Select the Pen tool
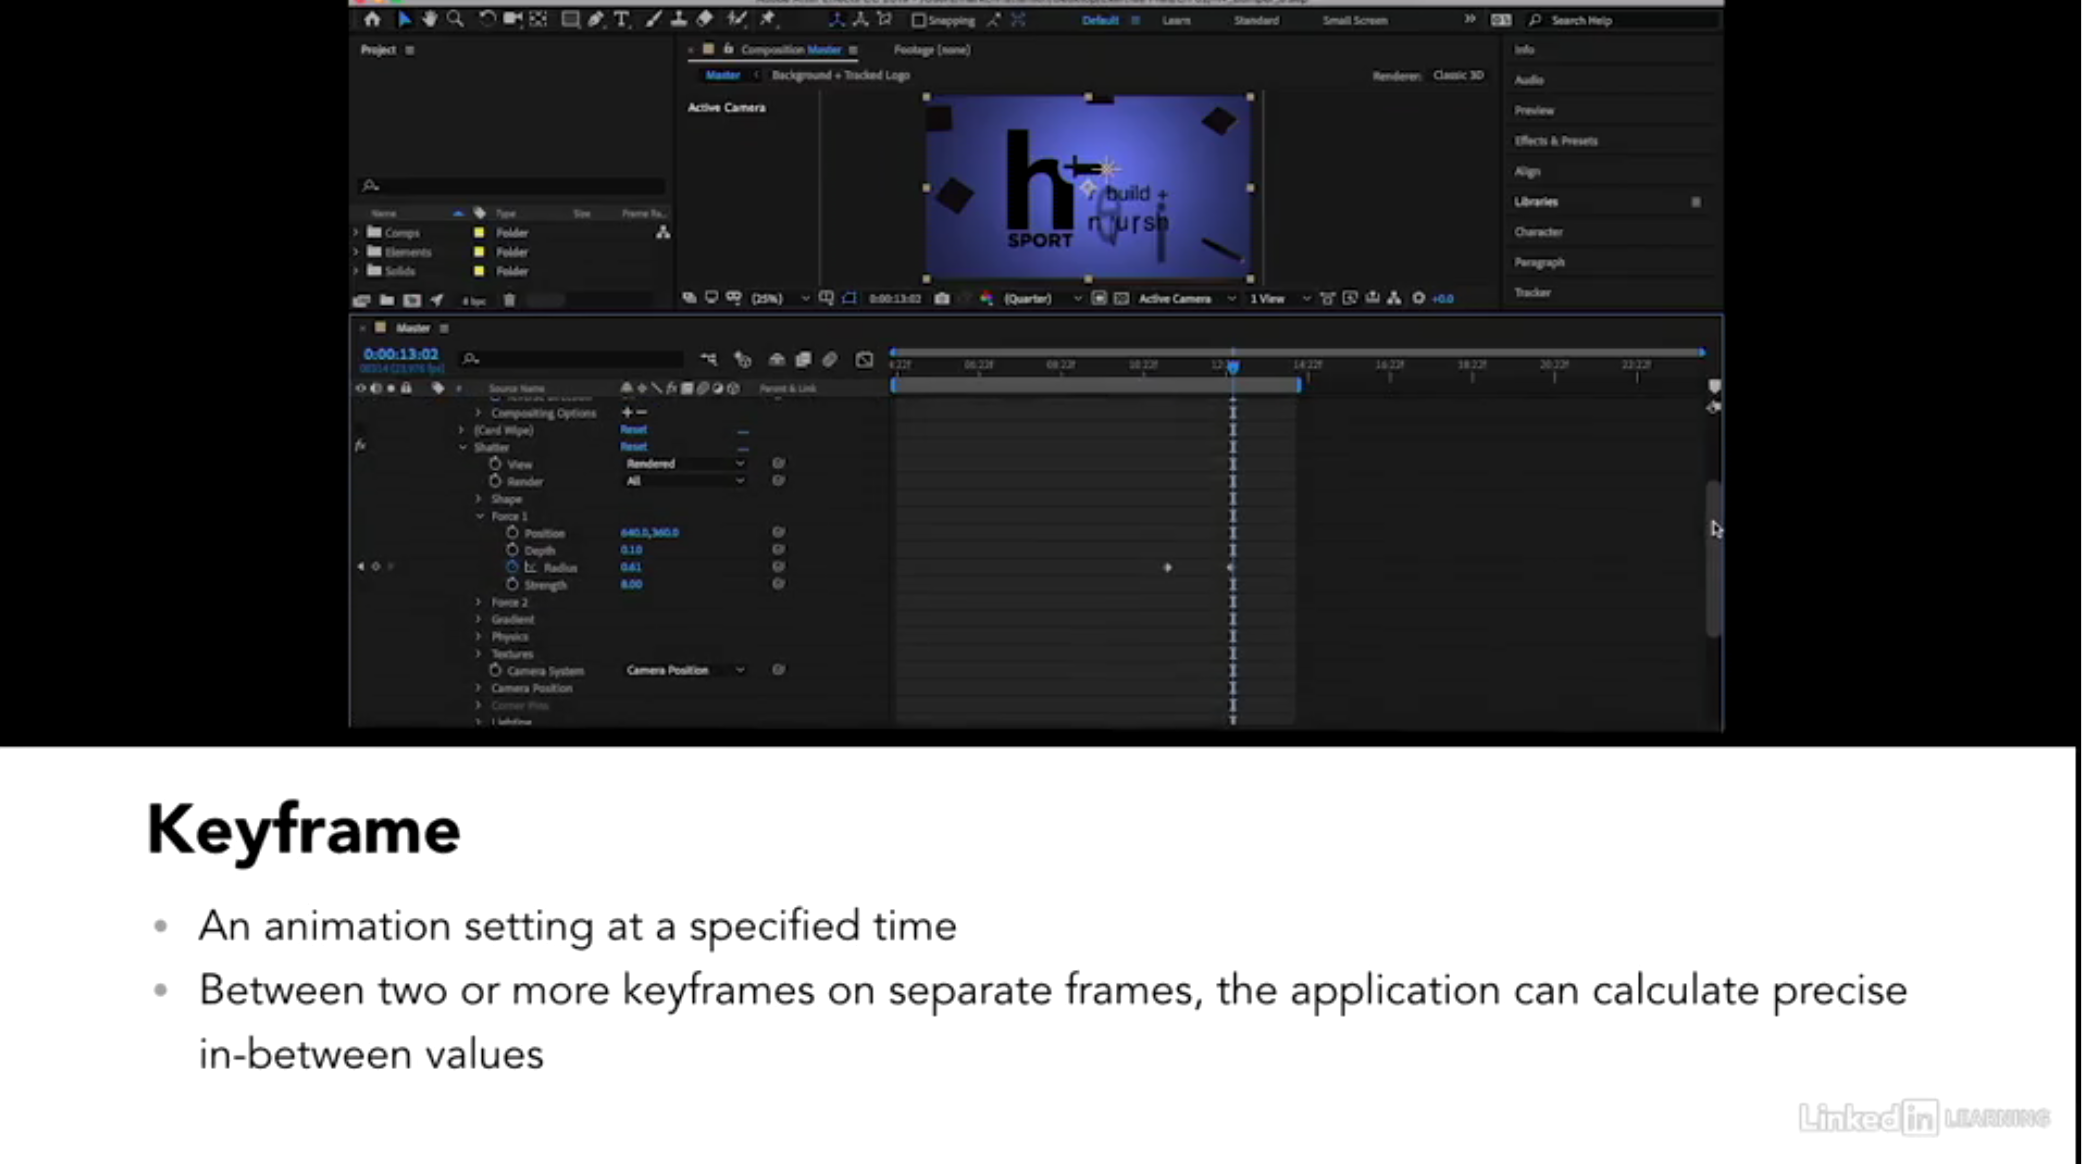 coord(595,19)
